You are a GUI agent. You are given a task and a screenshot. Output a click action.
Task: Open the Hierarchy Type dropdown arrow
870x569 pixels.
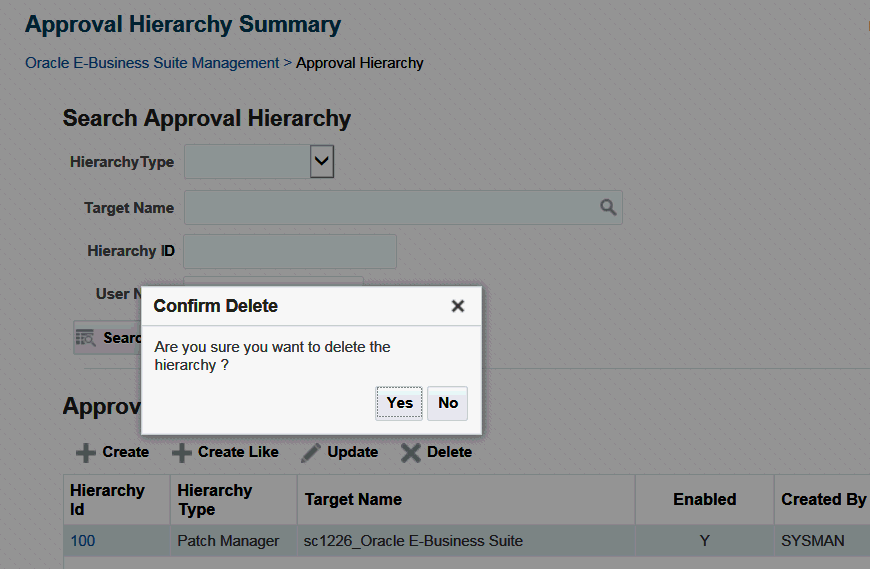(322, 162)
